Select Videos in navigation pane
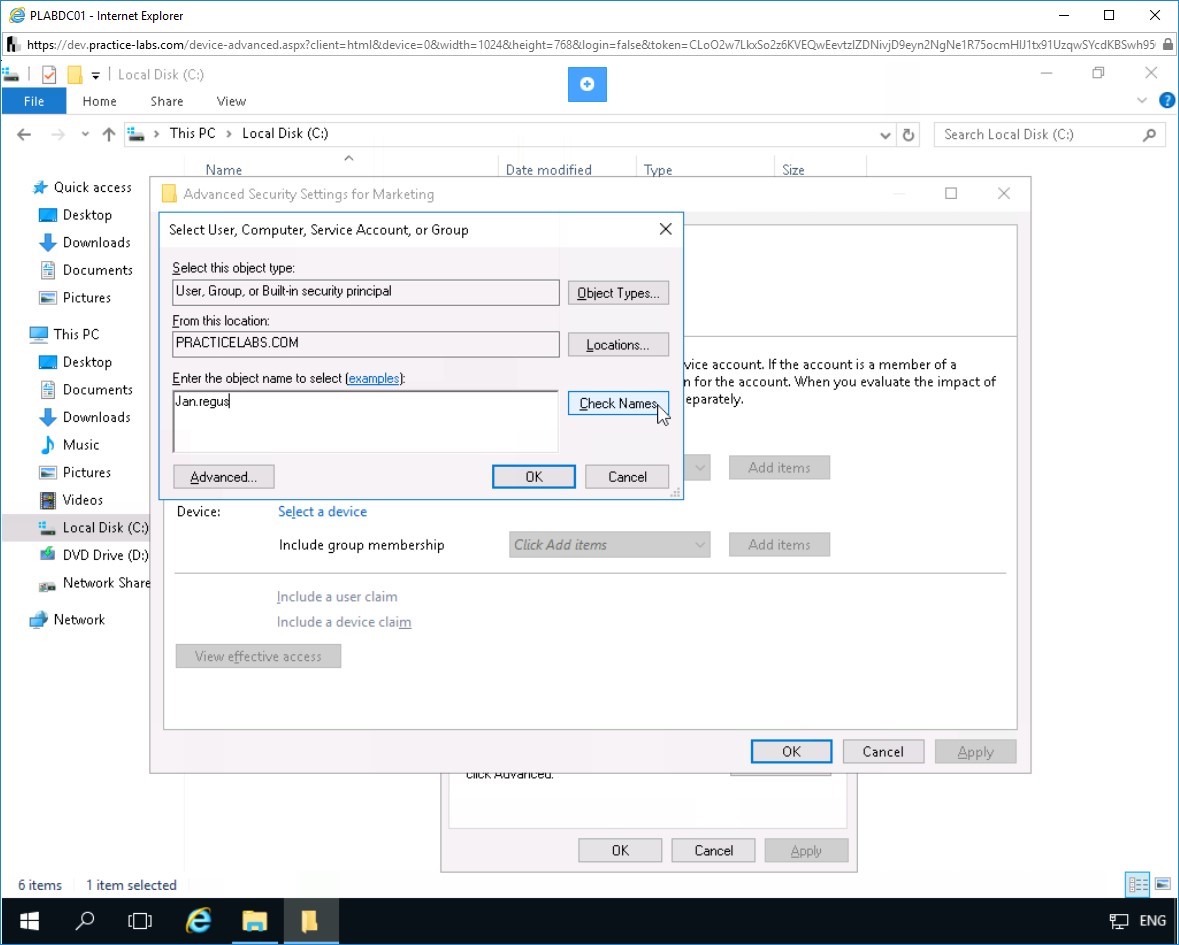The image size is (1179, 945). pyautogui.click(x=83, y=500)
